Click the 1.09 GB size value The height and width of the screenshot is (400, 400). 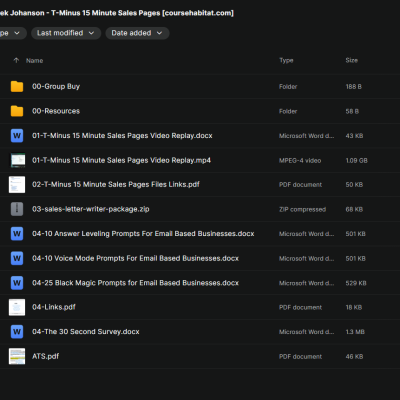(x=356, y=160)
